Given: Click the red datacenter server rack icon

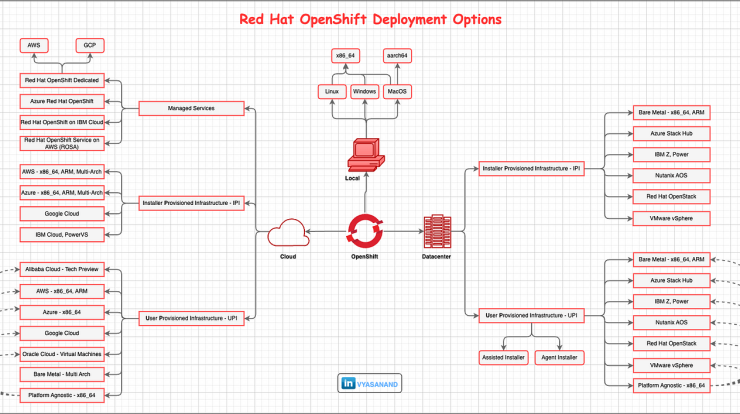Looking at the screenshot, I should (437, 231).
